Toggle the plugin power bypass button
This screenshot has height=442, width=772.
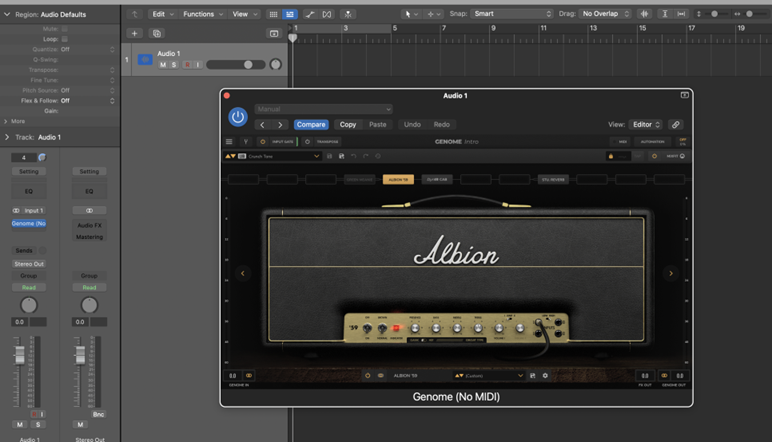238,117
